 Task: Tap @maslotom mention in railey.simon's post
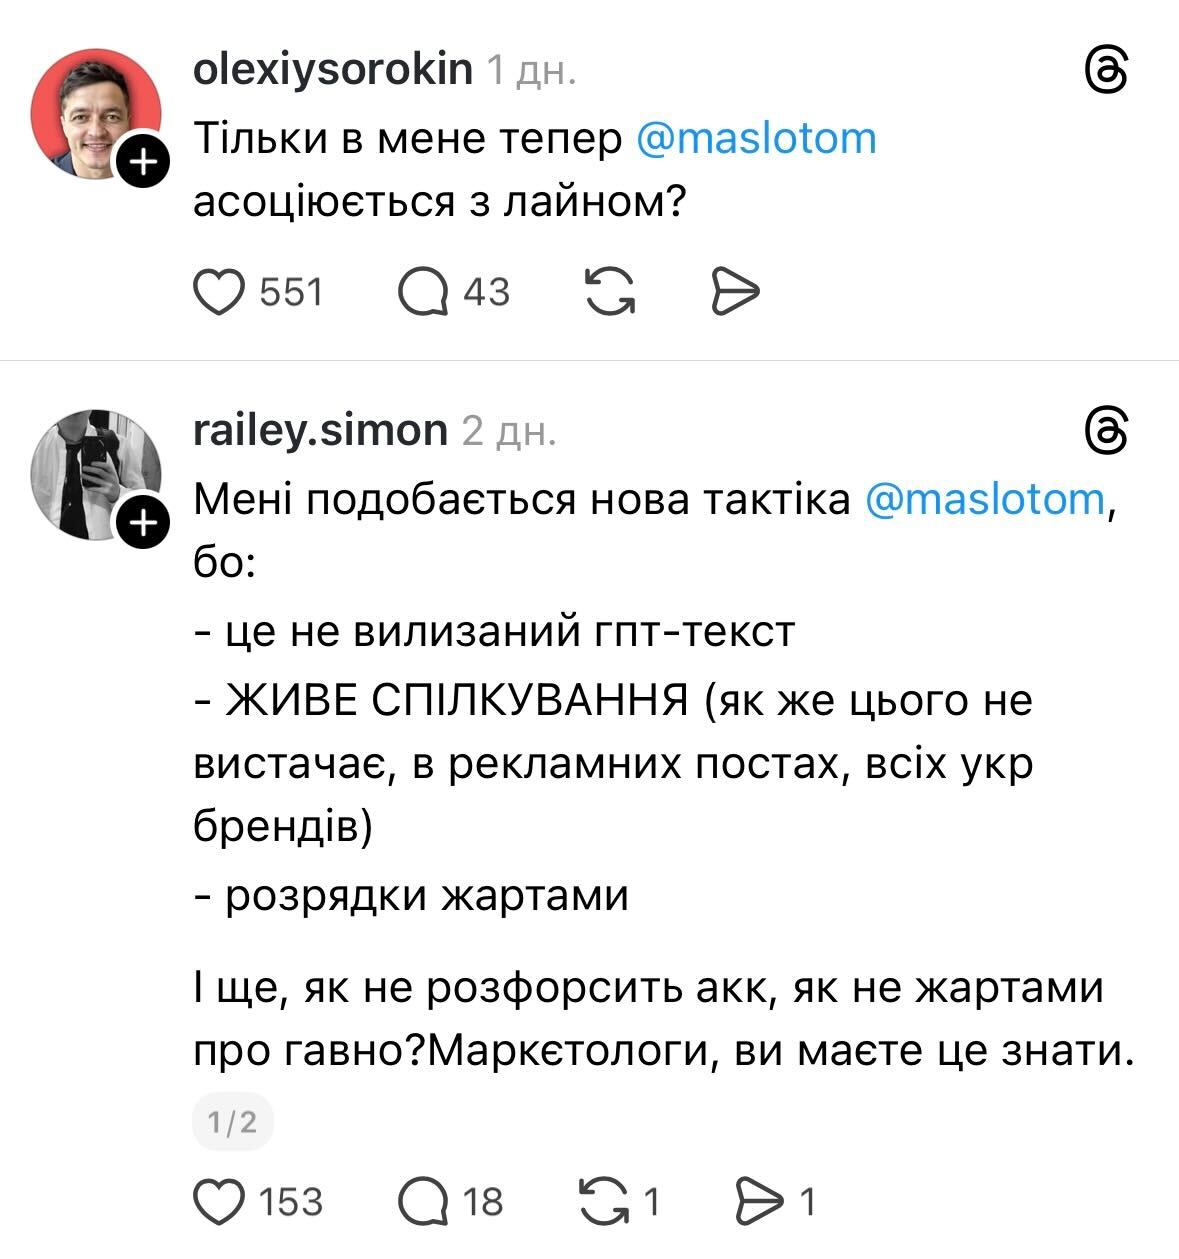click(x=982, y=497)
